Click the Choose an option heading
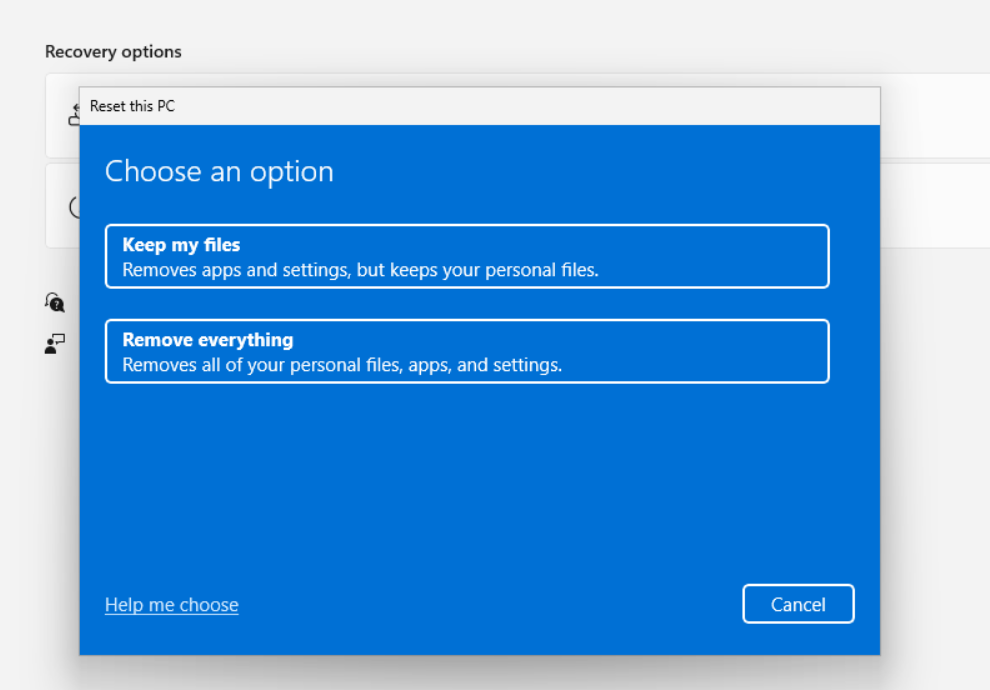This screenshot has width=990, height=690. [x=219, y=172]
